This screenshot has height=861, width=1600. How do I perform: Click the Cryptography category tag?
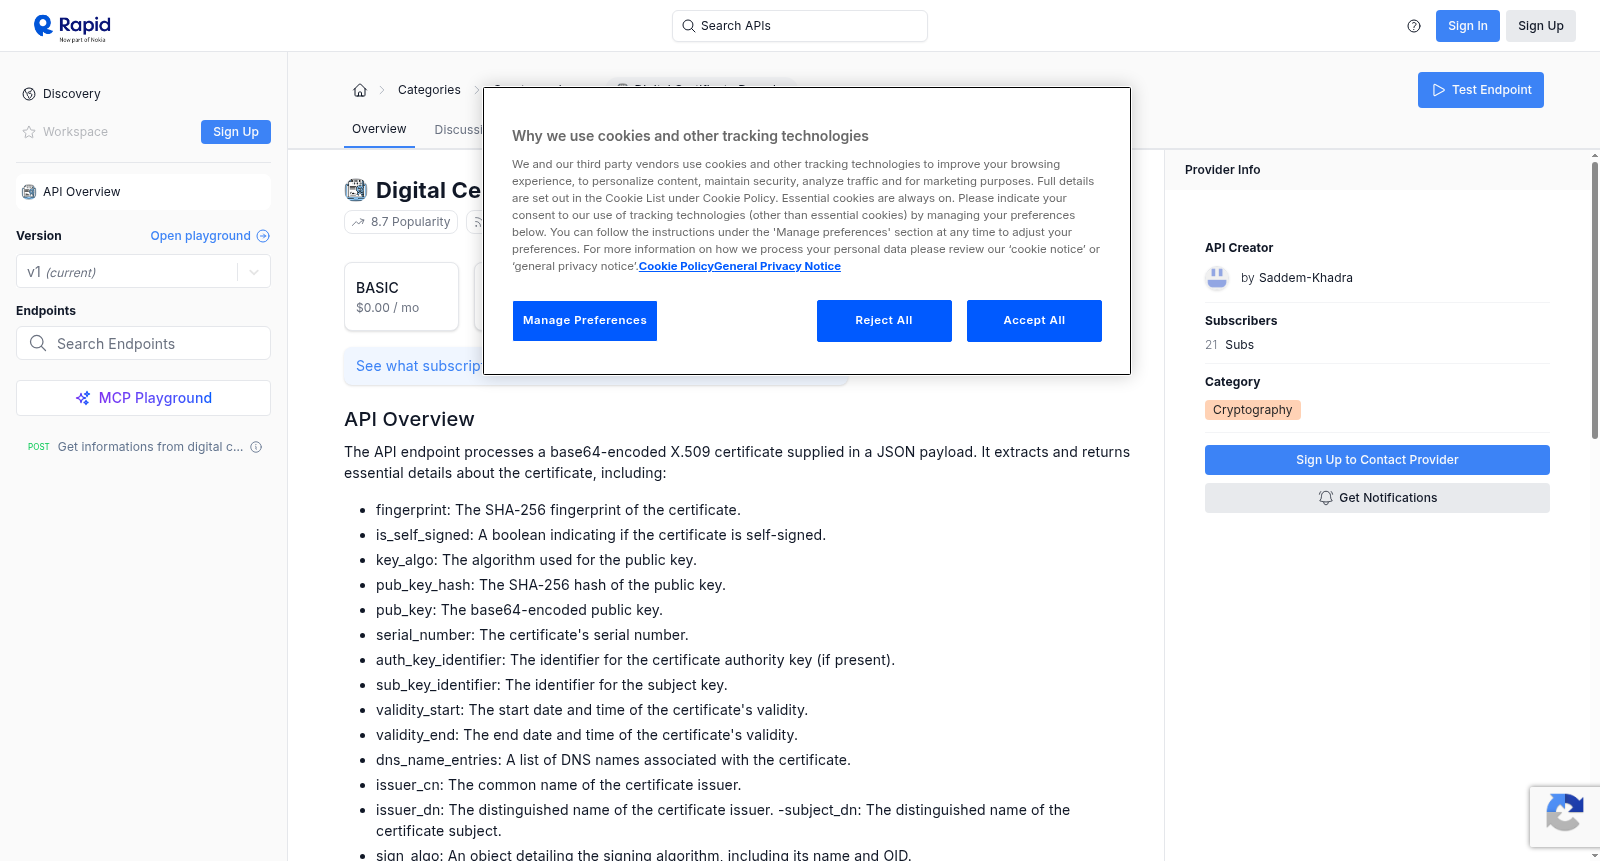1252,410
